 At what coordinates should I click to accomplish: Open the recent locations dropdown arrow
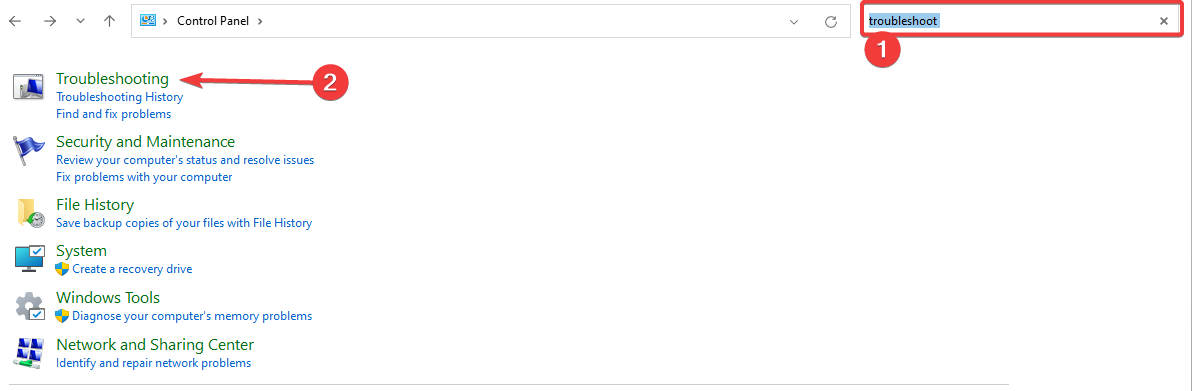(x=81, y=21)
